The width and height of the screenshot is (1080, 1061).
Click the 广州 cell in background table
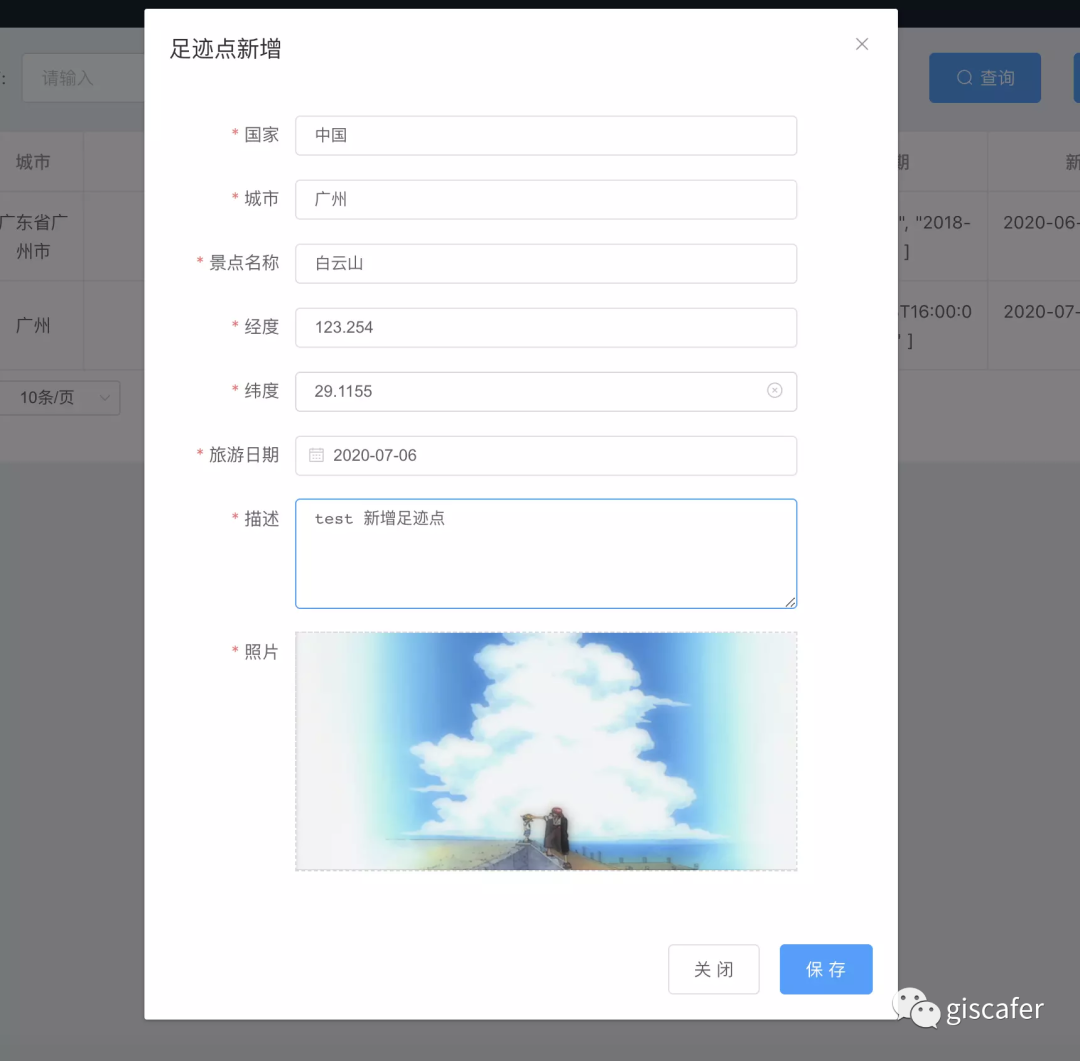[x=33, y=325]
